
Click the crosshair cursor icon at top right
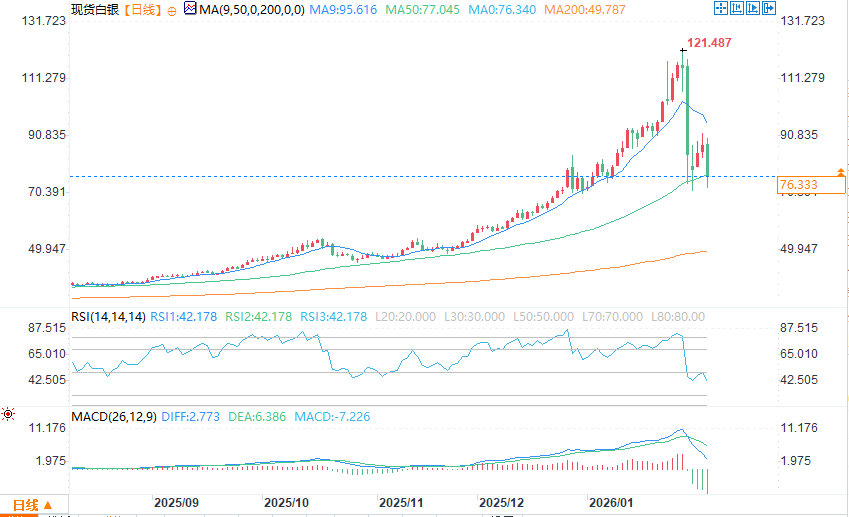721,8
